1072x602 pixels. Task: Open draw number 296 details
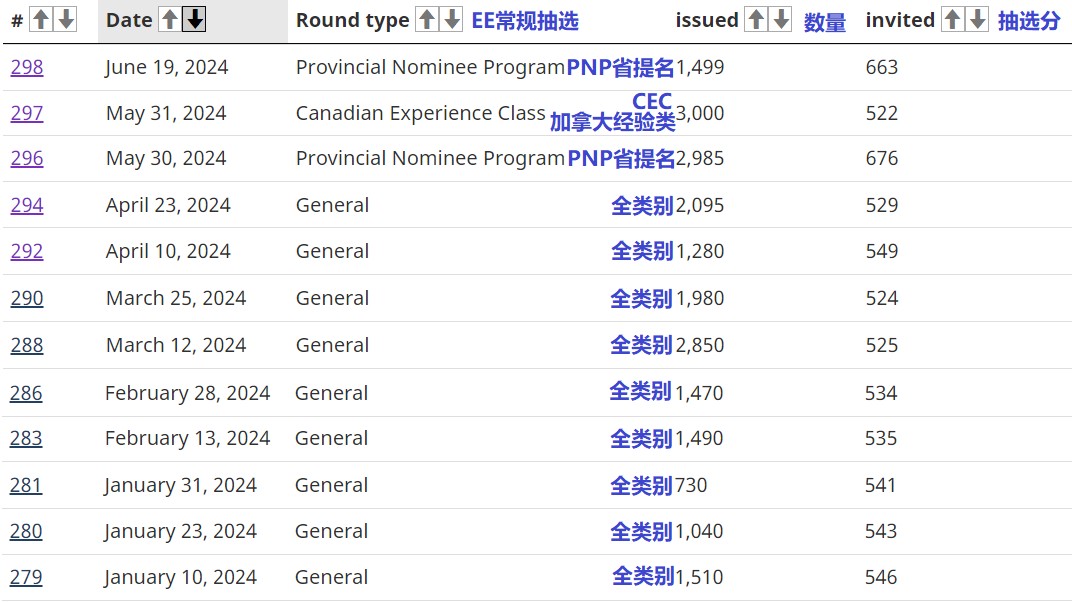[26, 158]
